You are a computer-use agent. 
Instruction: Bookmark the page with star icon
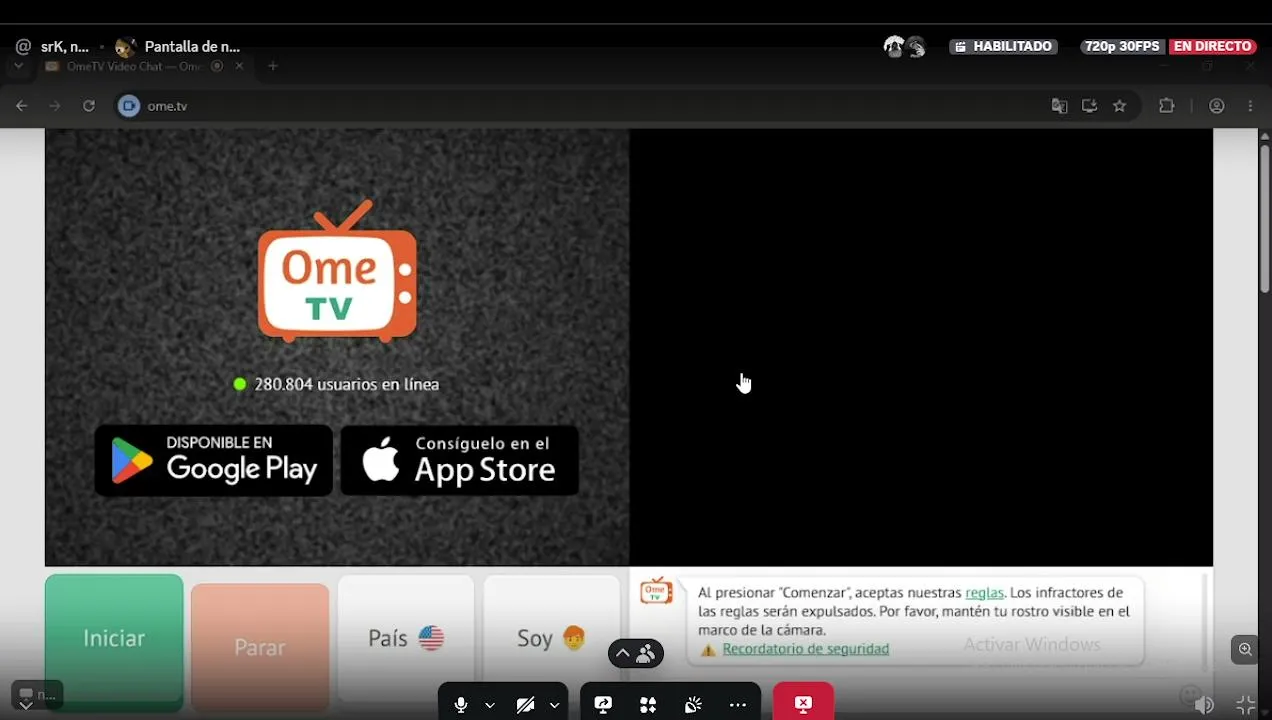(x=1119, y=106)
